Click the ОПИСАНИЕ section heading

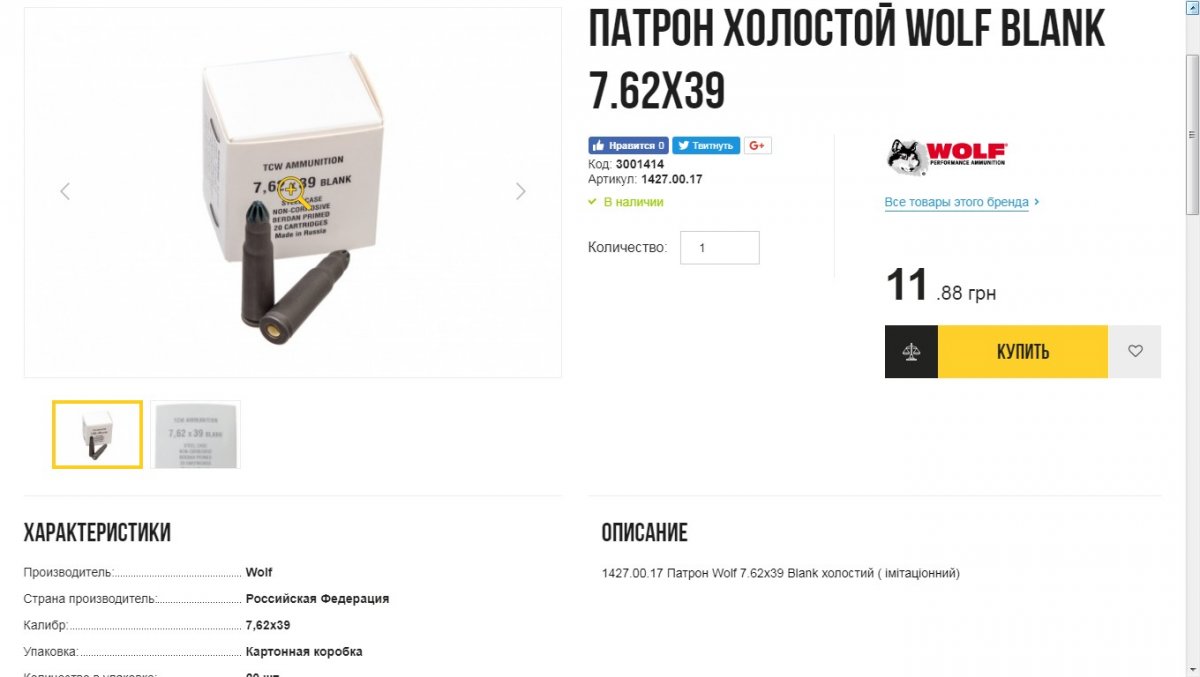[x=645, y=533]
